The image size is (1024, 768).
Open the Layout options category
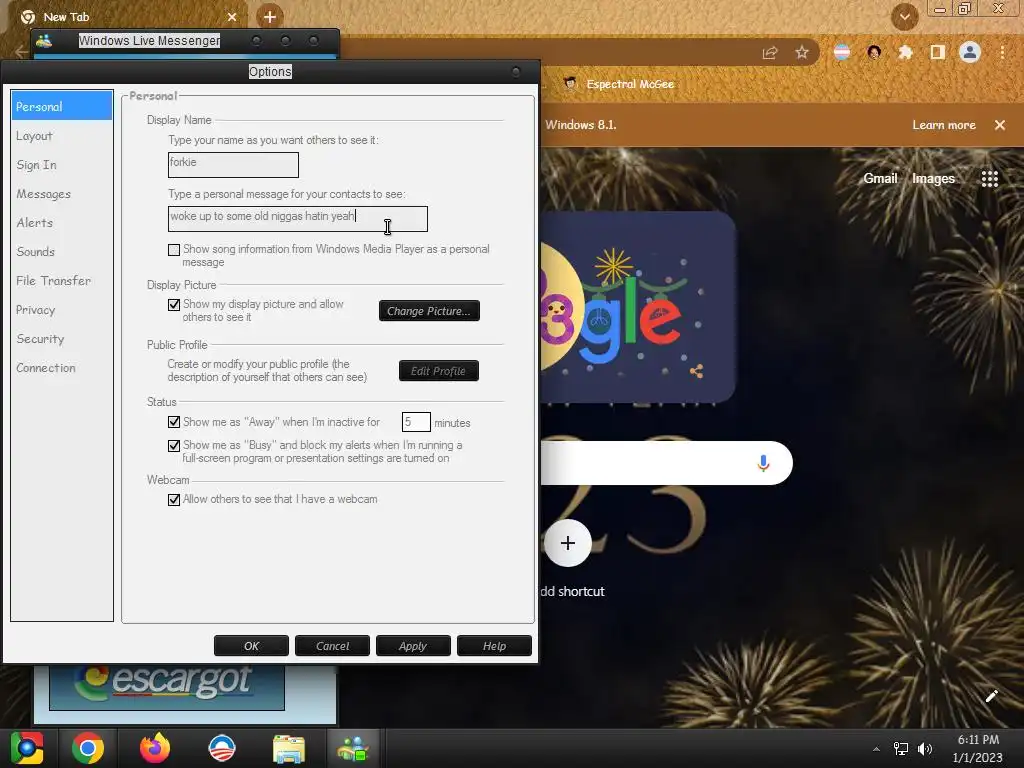(35, 136)
